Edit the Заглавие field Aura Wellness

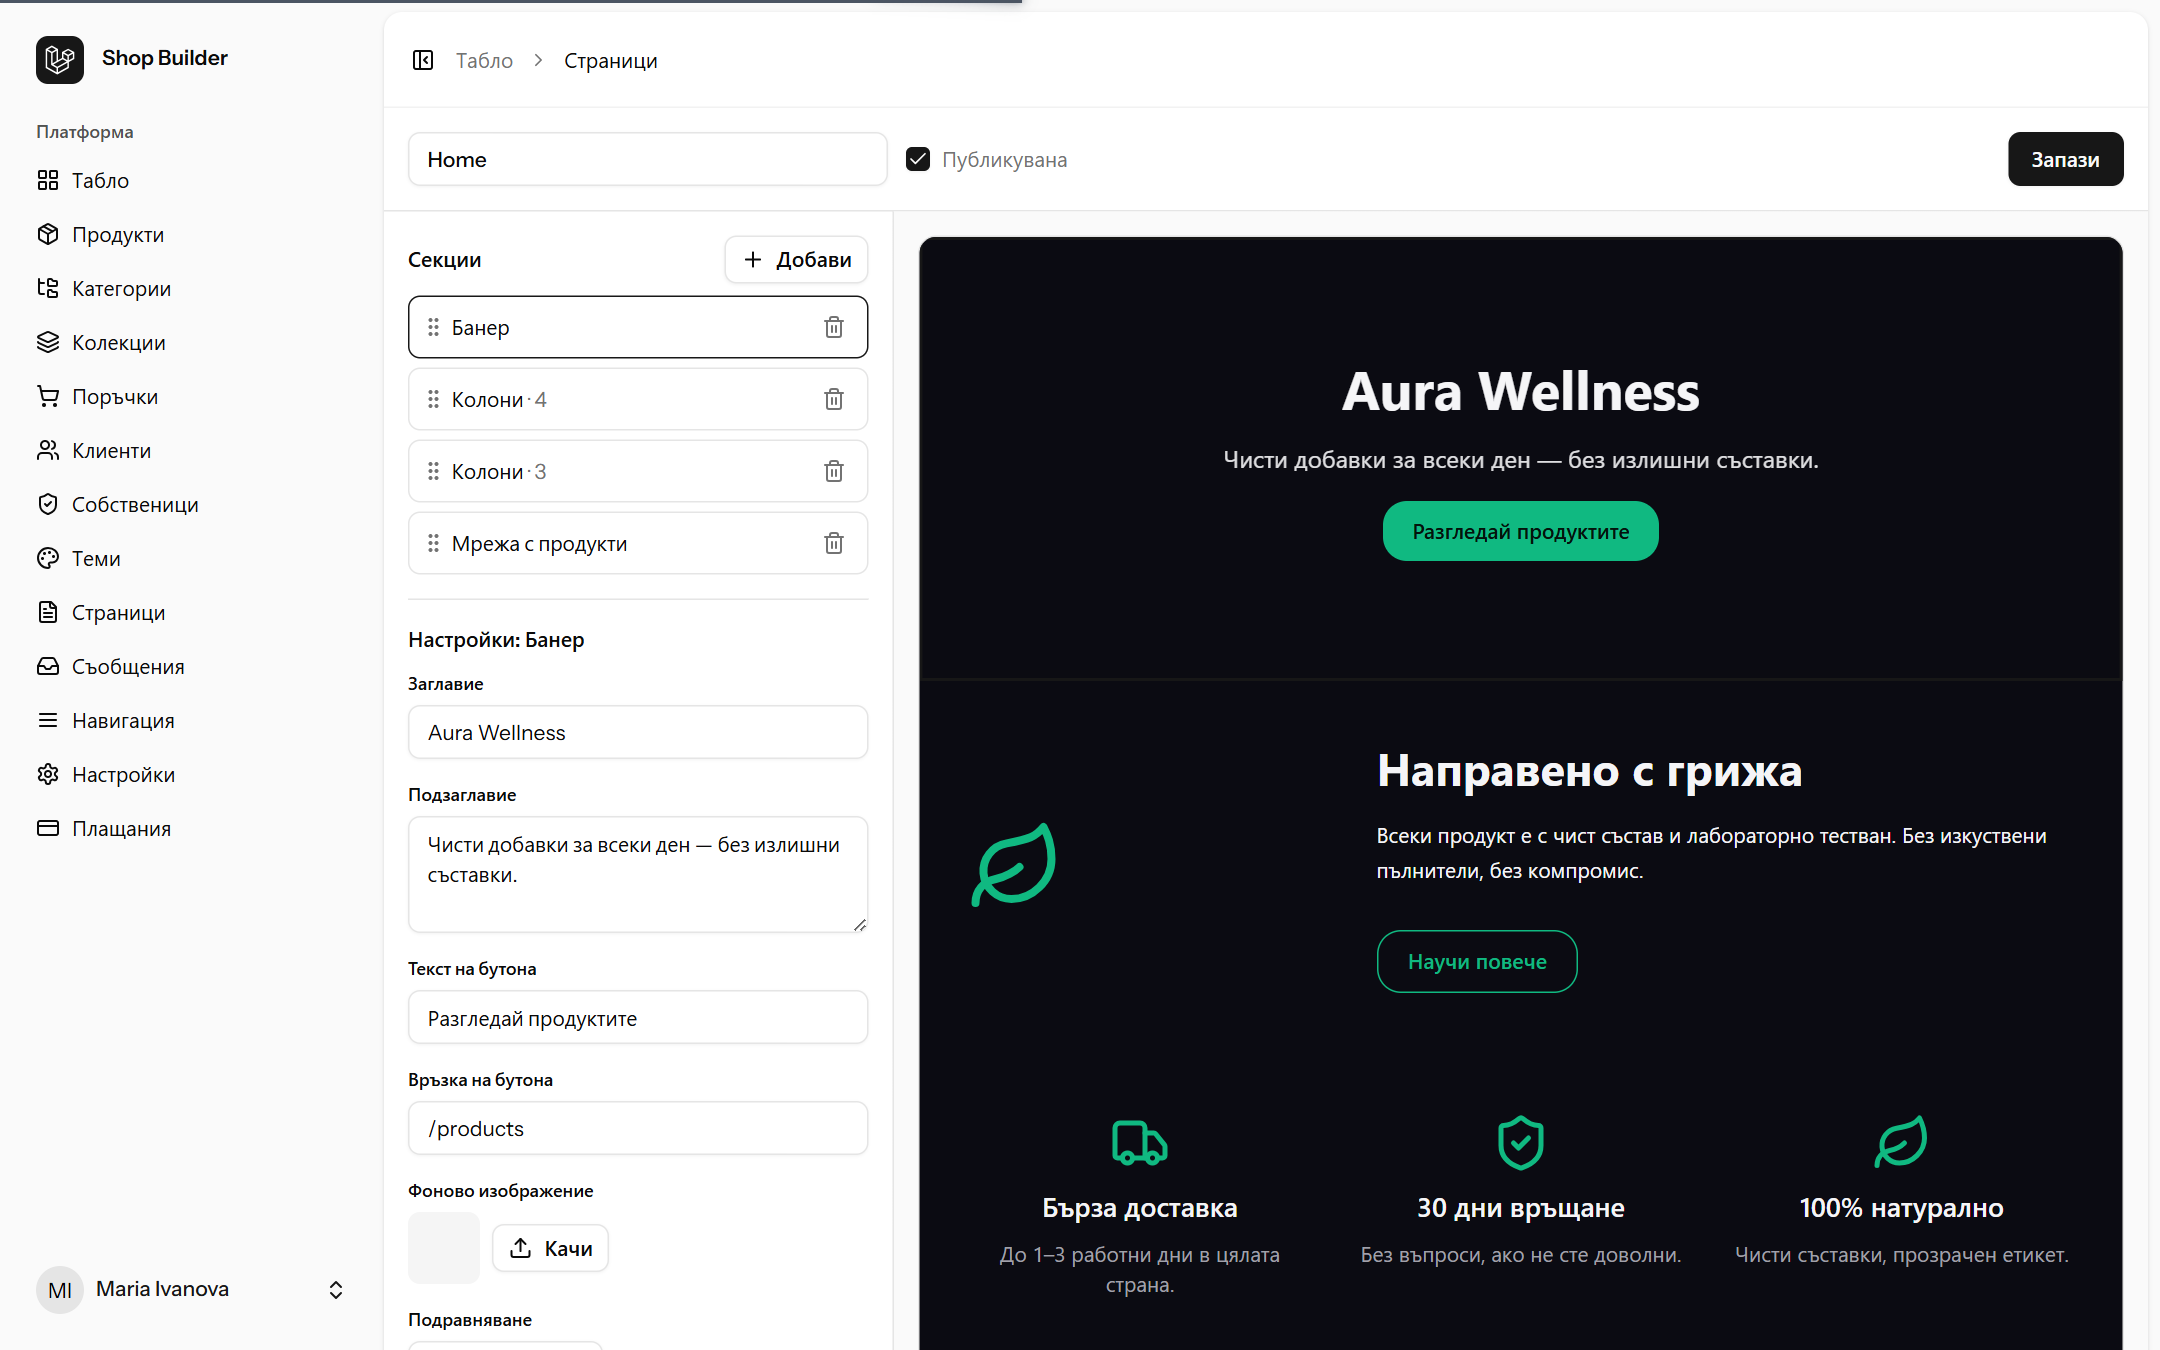(x=638, y=732)
